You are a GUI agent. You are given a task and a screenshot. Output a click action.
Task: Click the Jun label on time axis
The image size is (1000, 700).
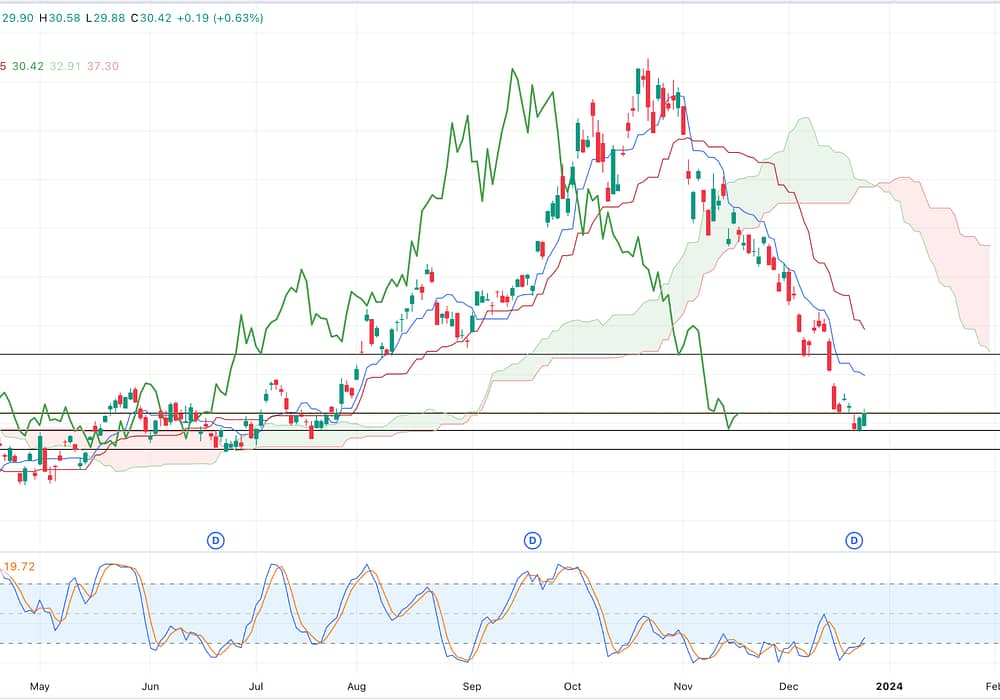click(150, 686)
